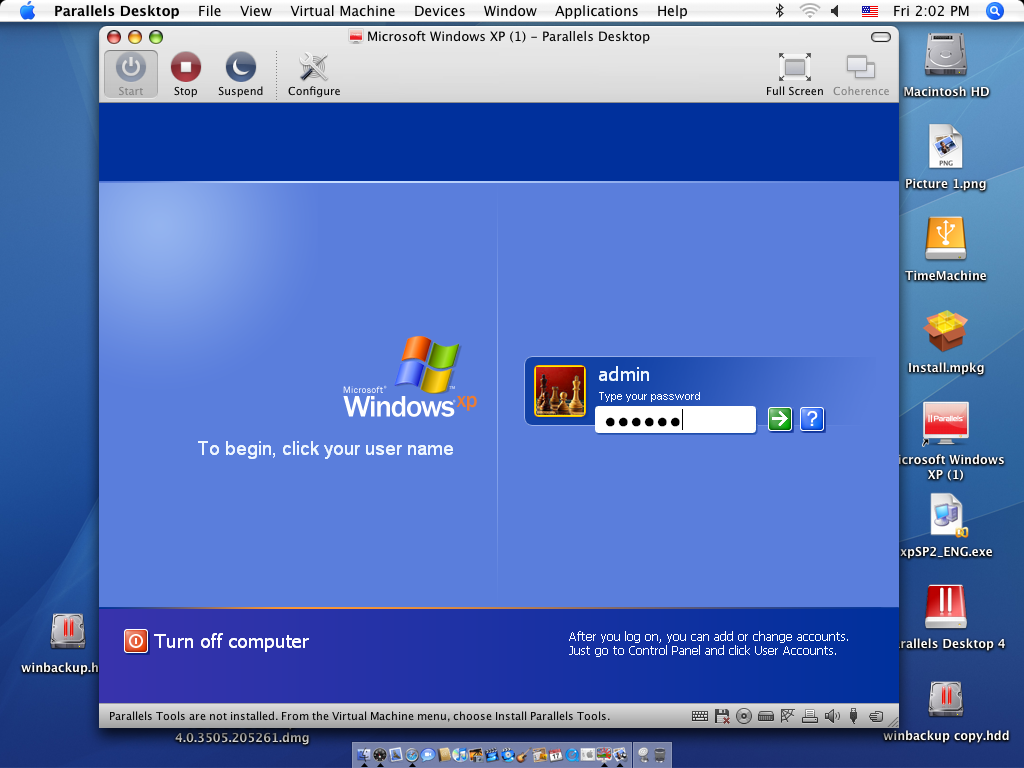Open the Applications menu
This screenshot has width=1024, height=768.
coord(596,11)
